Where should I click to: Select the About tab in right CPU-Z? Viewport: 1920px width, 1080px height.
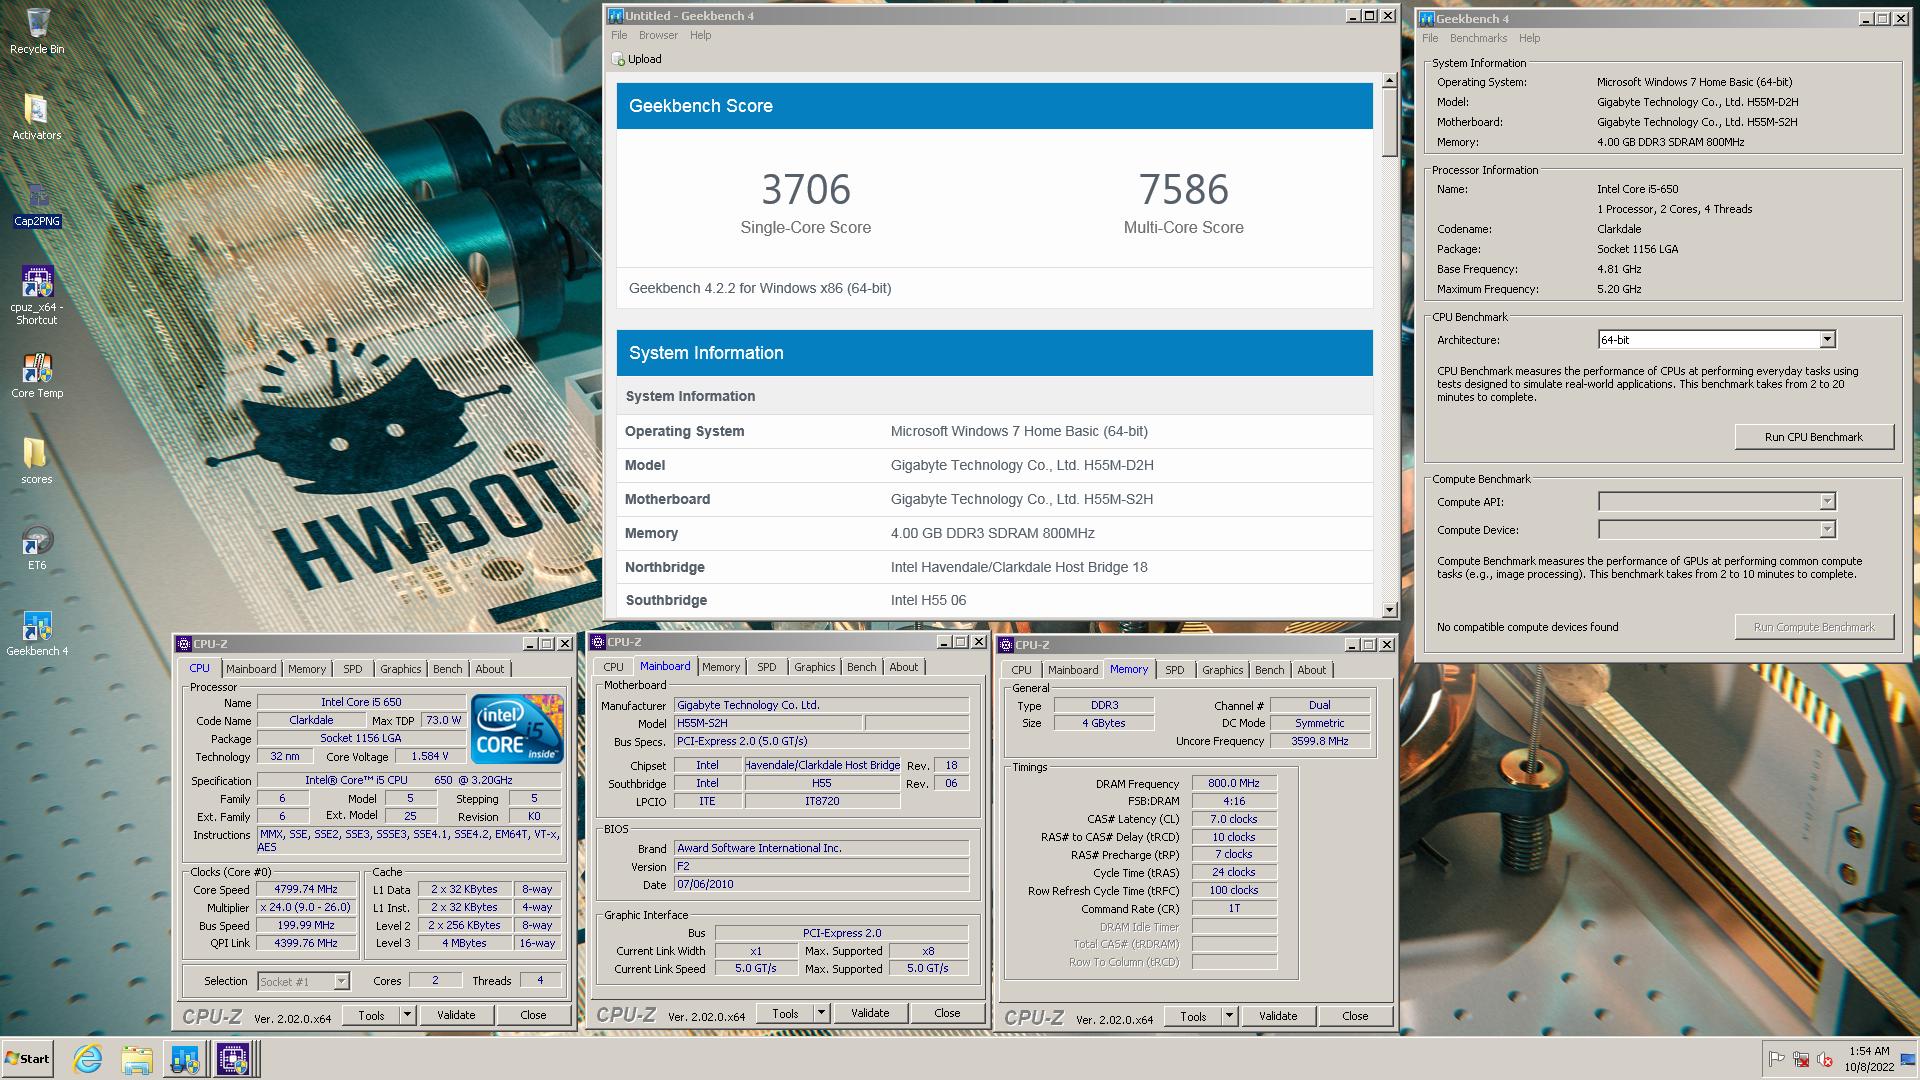(1311, 670)
